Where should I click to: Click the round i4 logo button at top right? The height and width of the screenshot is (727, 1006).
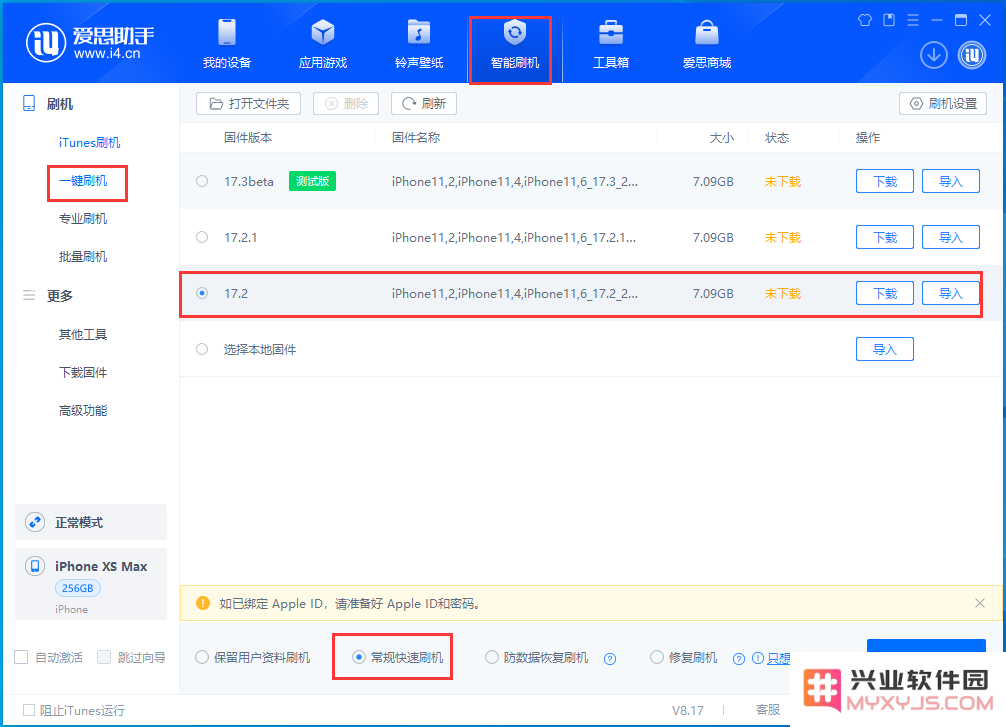(972, 55)
